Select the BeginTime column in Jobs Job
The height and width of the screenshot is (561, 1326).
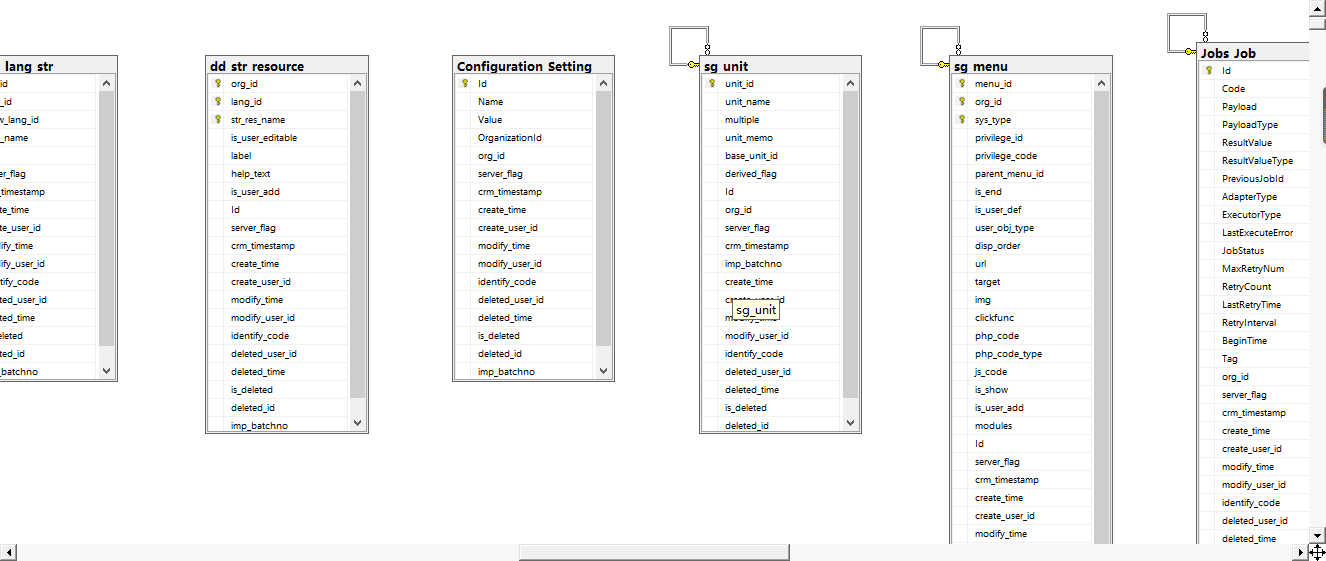point(1254,341)
